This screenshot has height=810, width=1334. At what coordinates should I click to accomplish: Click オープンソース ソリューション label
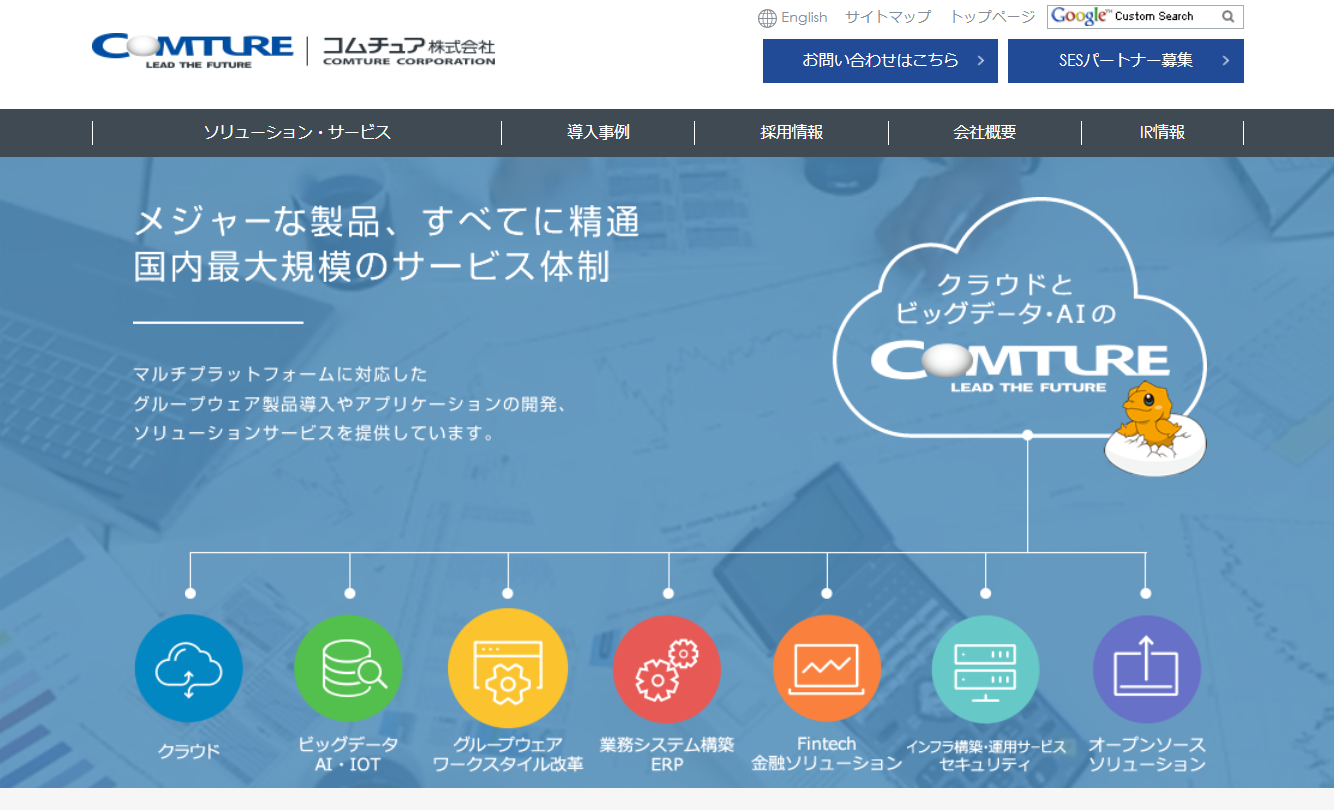(1146, 754)
